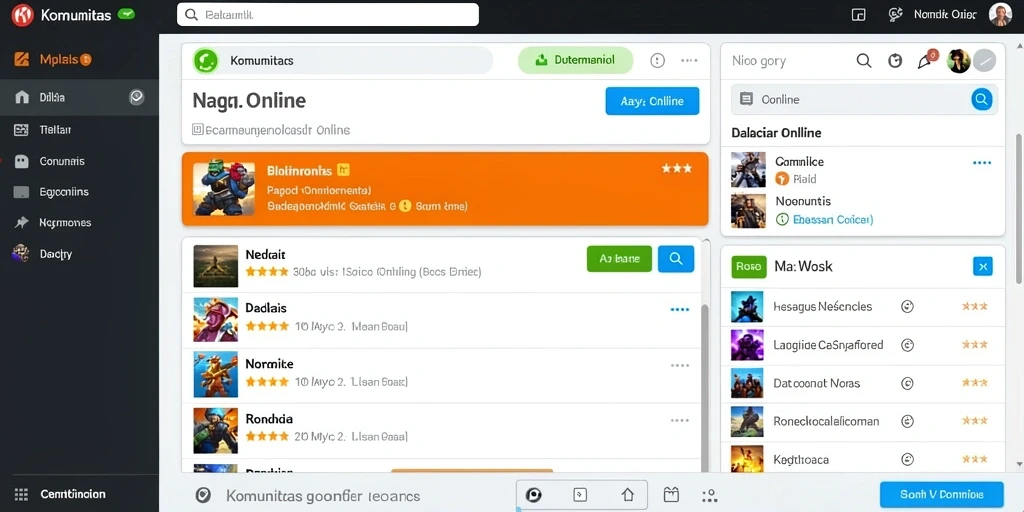Click the magnifier icon in Nico gory panel

click(x=864, y=61)
